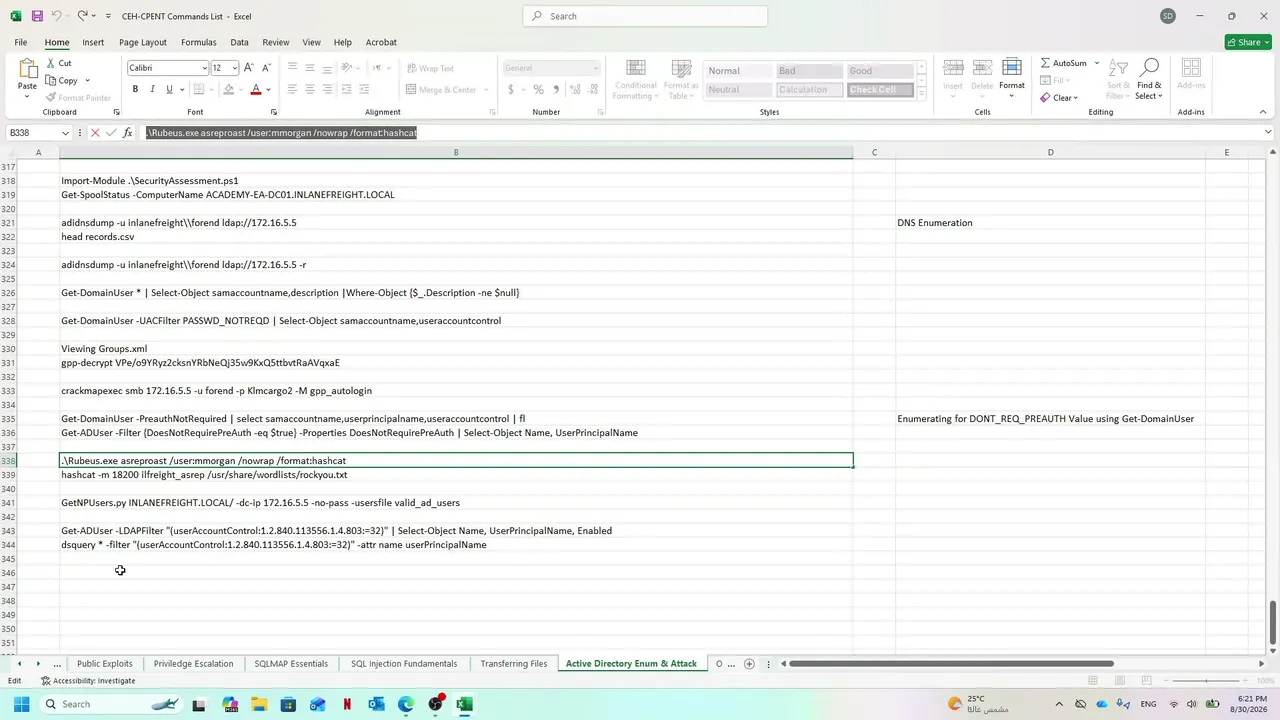Click the Redo arrow in title bar

coord(82,16)
